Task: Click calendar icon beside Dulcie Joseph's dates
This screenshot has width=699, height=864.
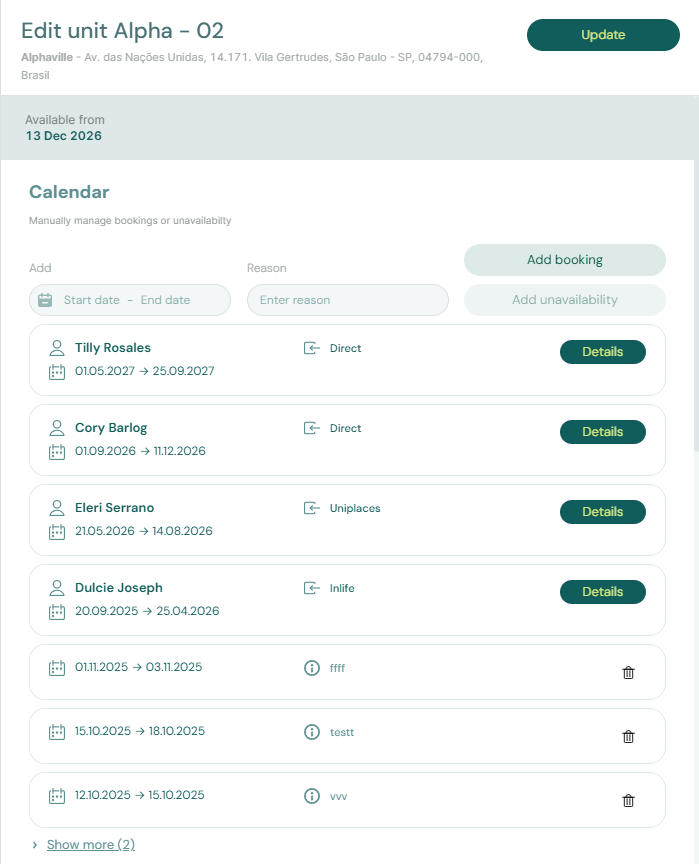Action: pos(57,611)
